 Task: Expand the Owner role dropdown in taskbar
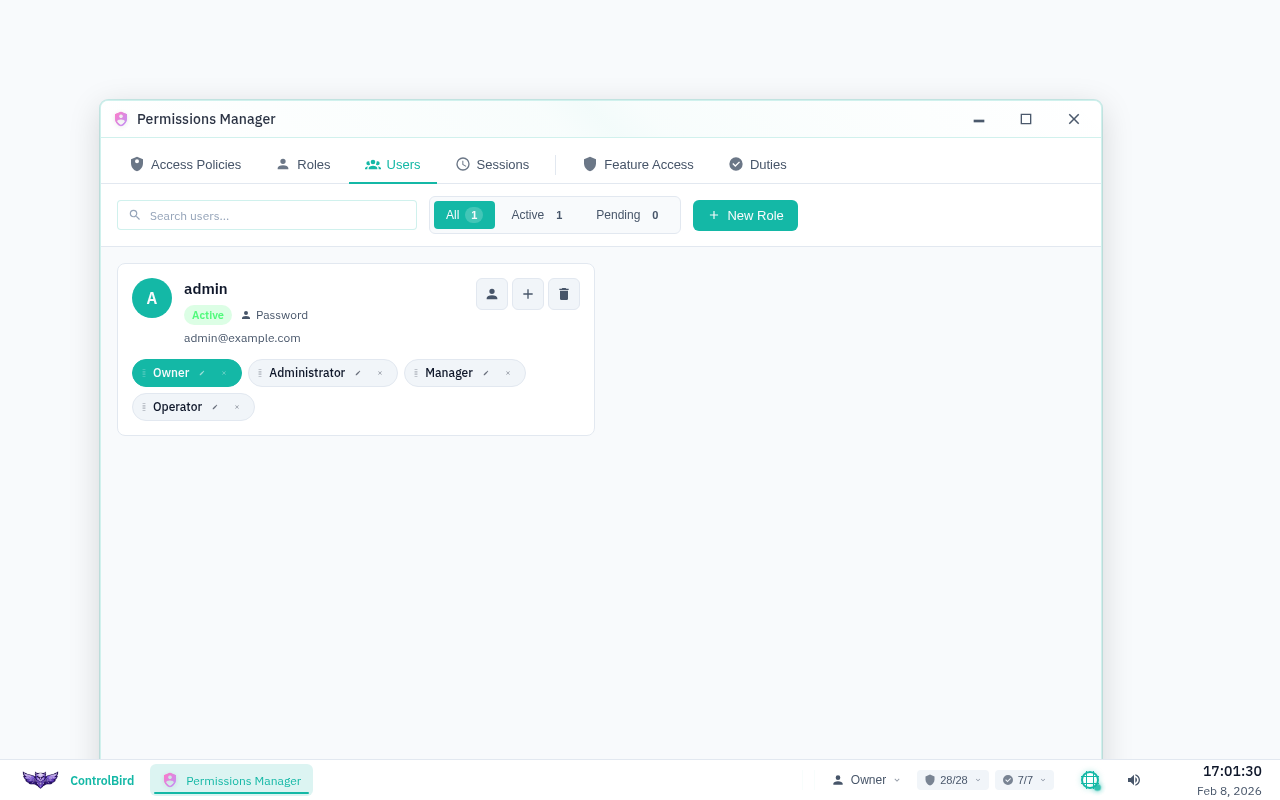coord(866,780)
